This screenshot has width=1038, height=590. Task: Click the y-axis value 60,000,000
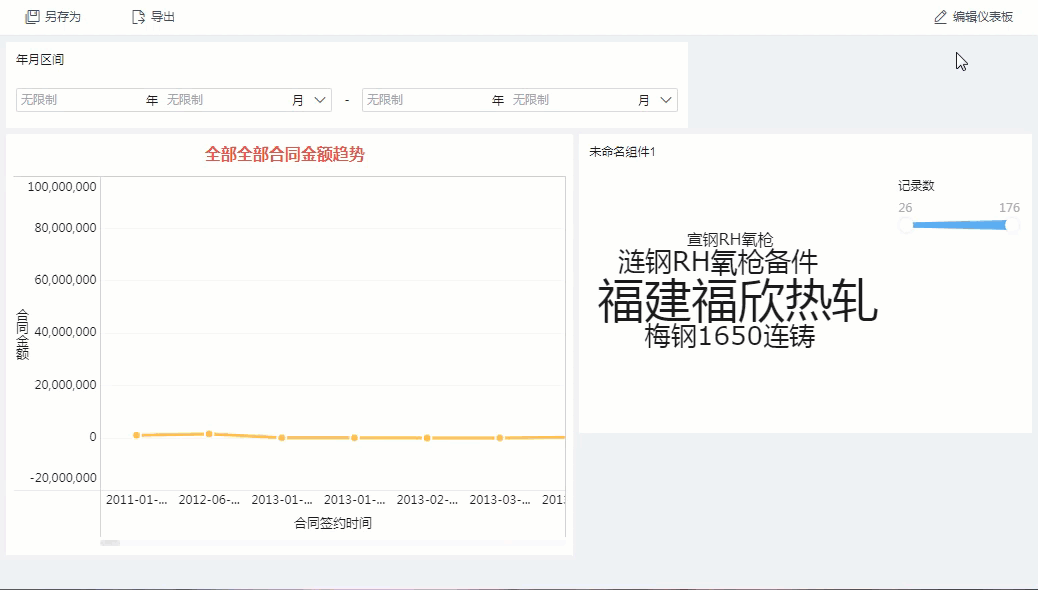[x=66, y=279]
